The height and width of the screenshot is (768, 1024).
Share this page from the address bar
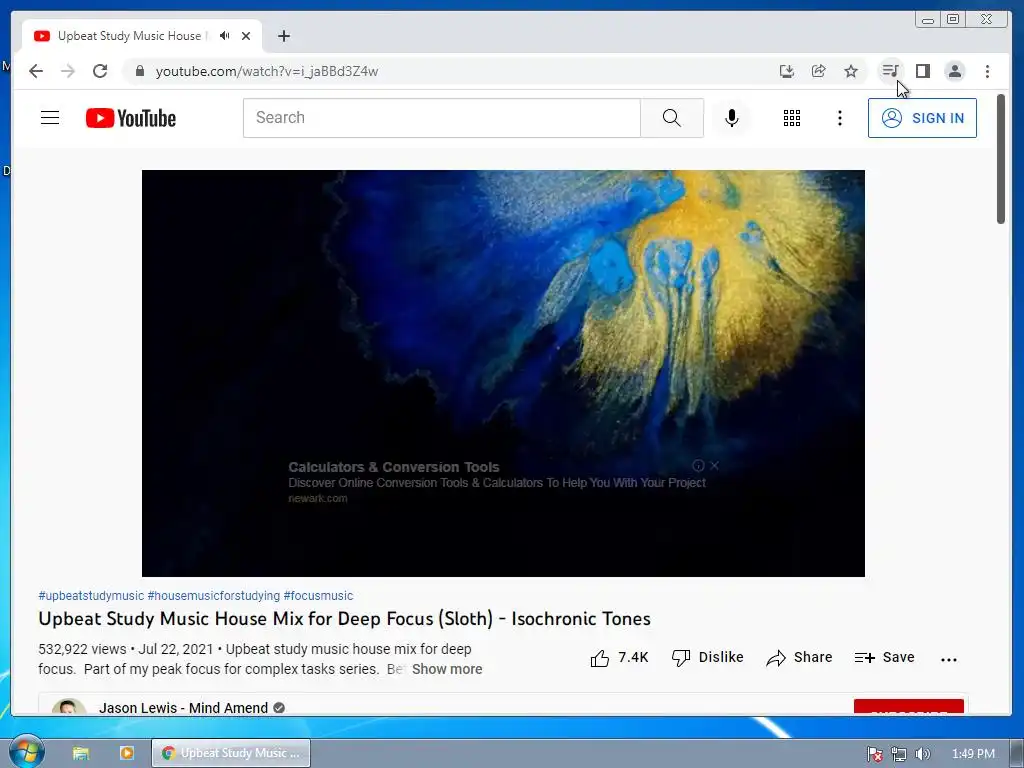tap(819, 71)
